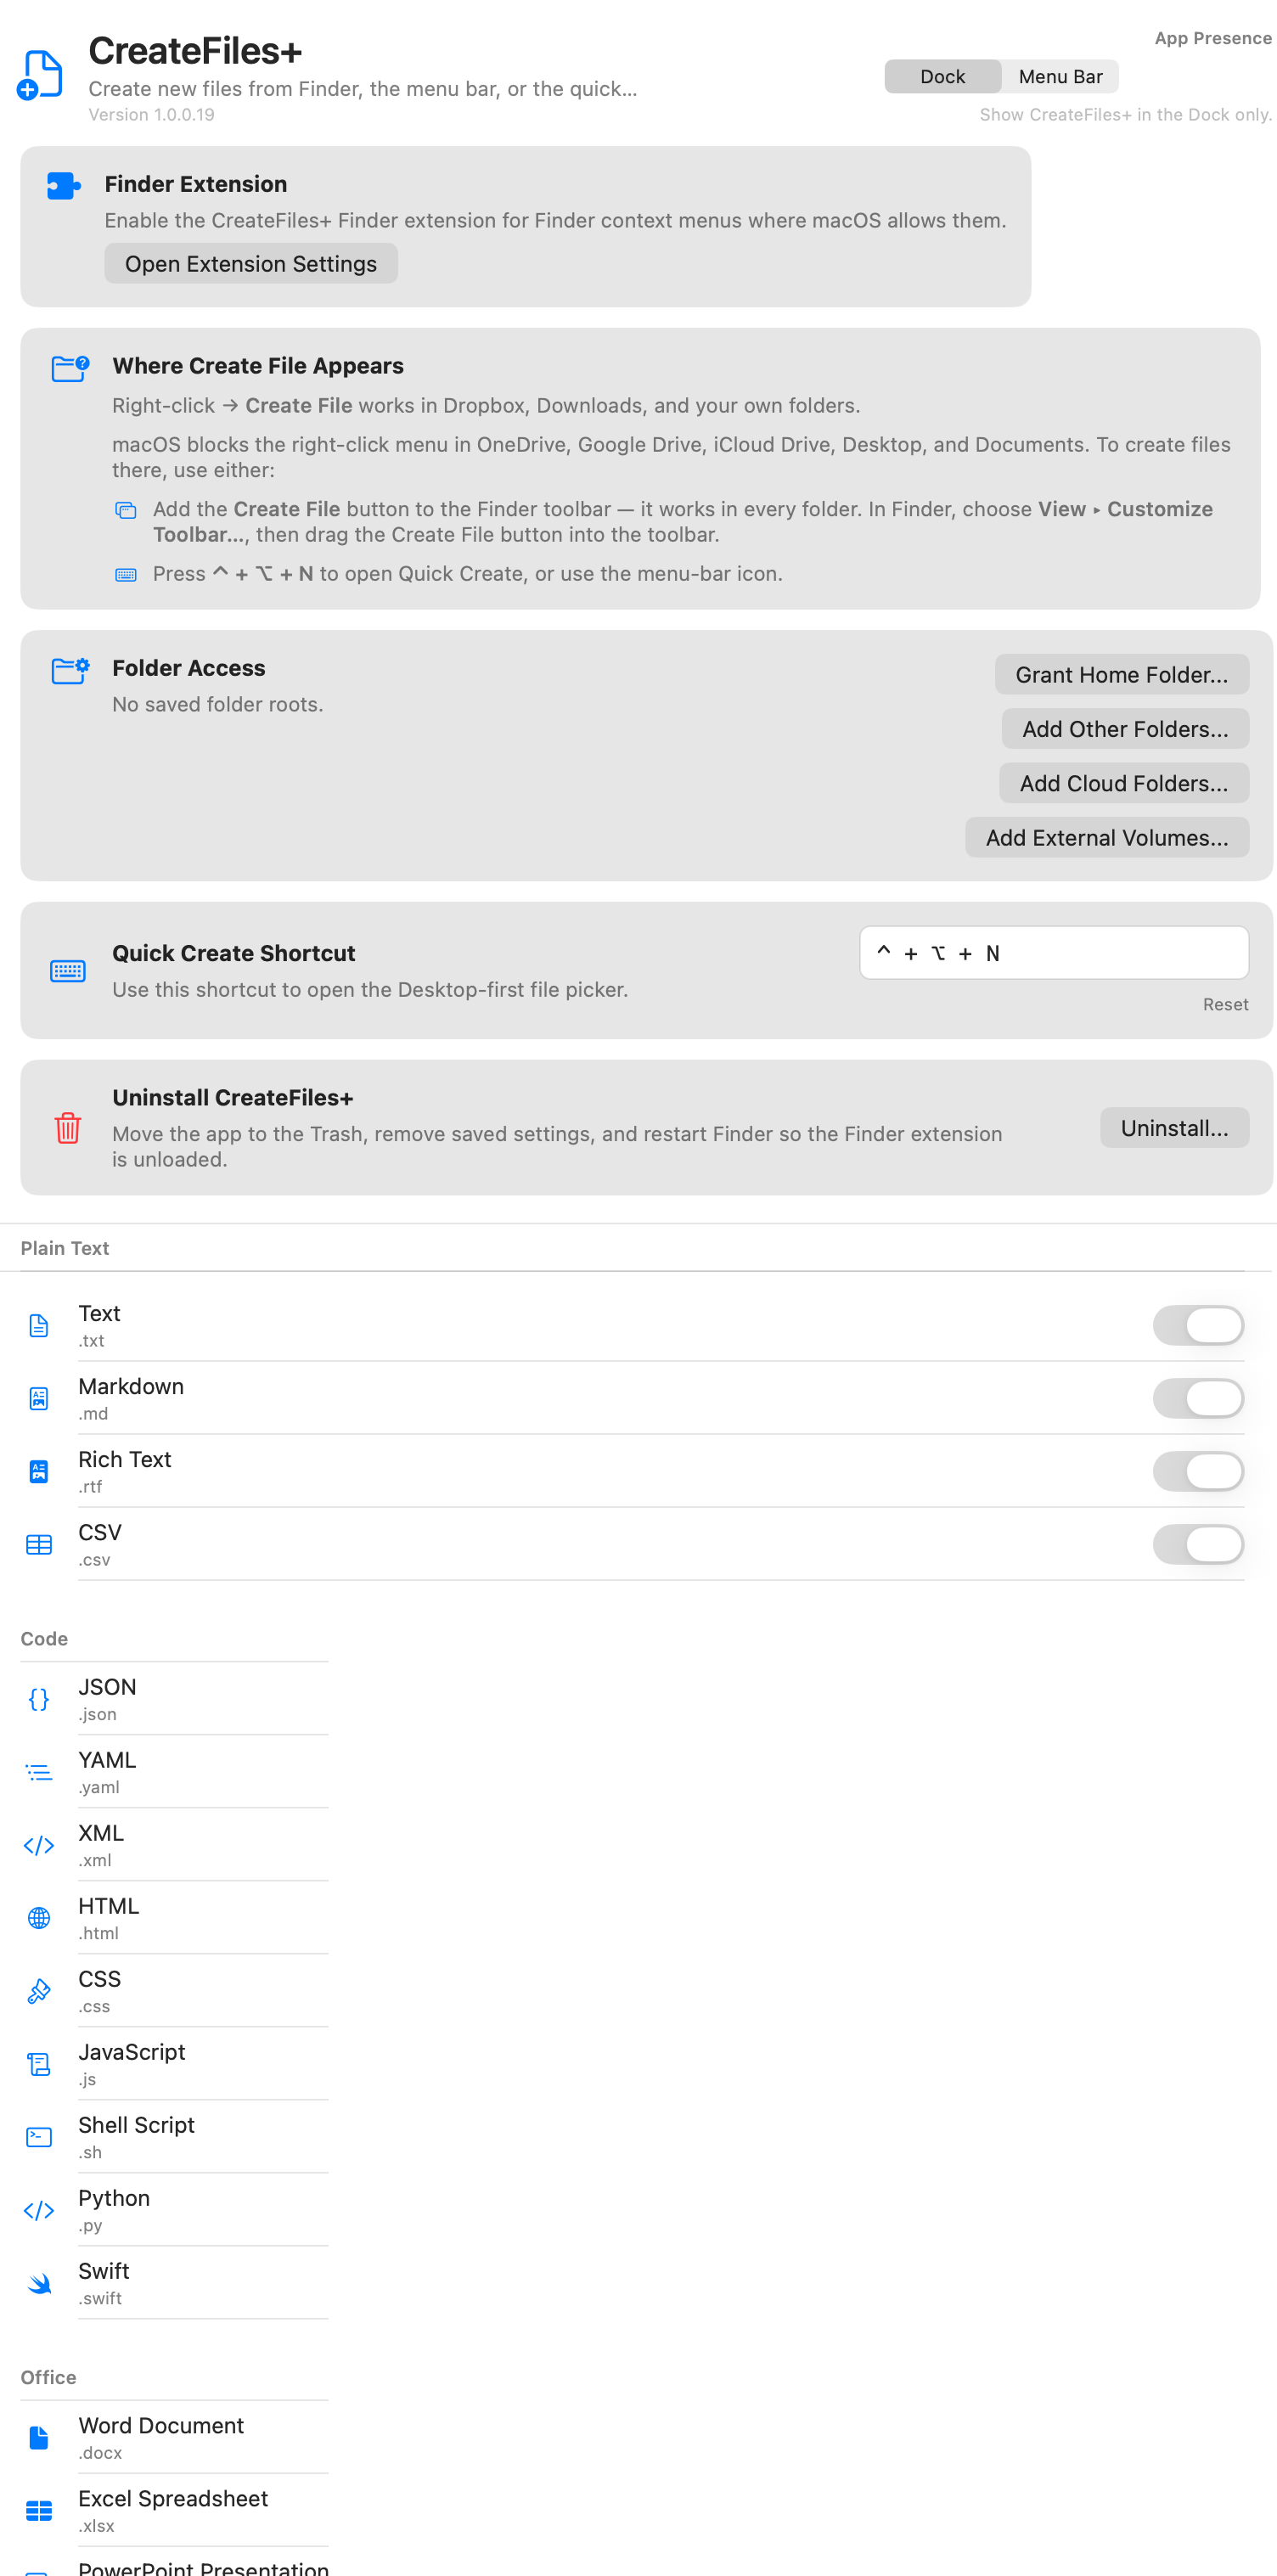Click the small toolbar window icon in instructions
1277x2576 pixels.
pyautogui.click(x=126, y=510)
